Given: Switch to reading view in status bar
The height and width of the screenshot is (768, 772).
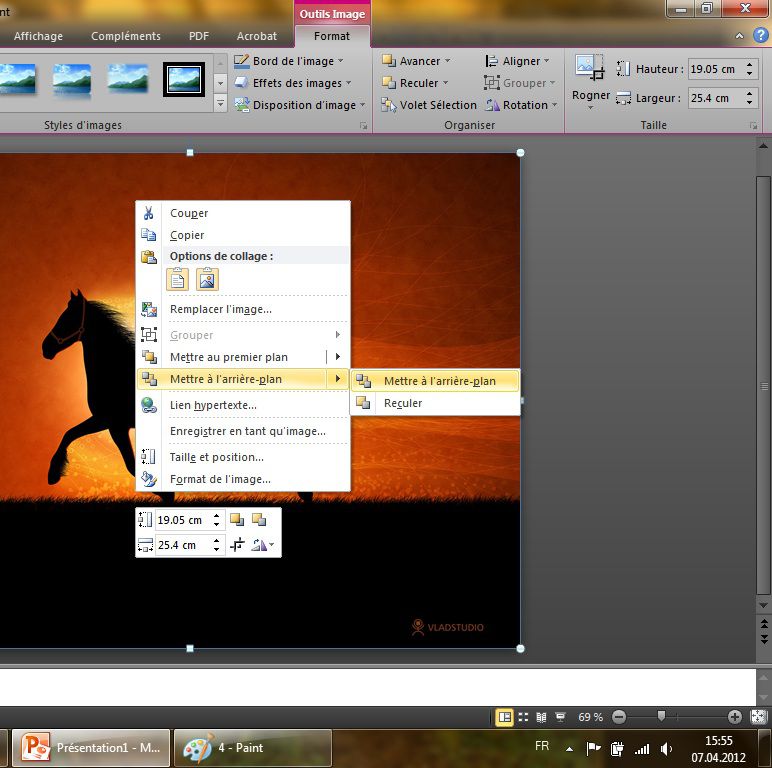Looking at the screenshot, I should click(541, 717).
